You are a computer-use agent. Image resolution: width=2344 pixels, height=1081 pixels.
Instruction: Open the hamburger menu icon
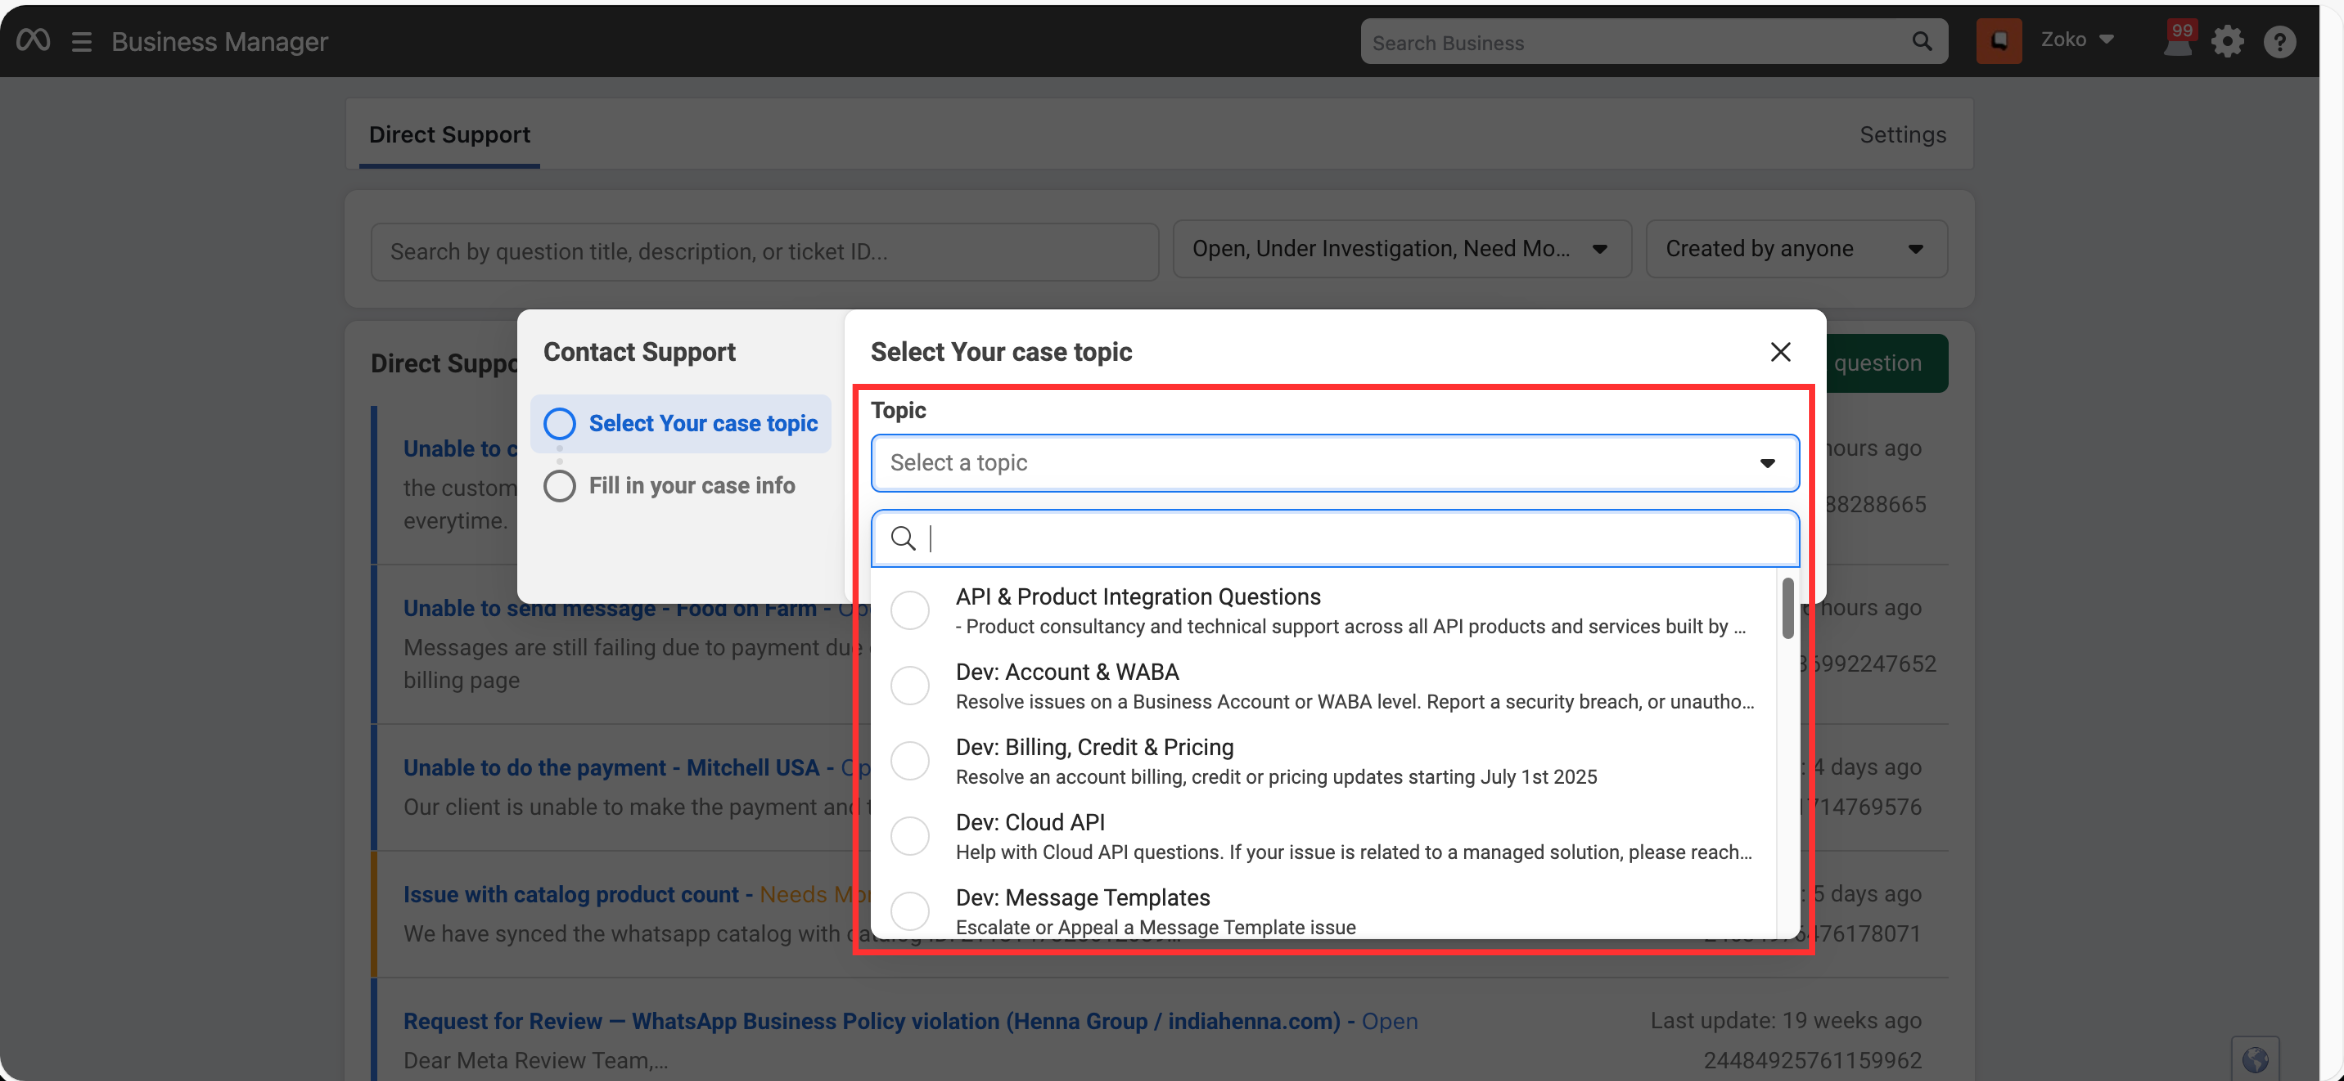click(x=82, y=42)
